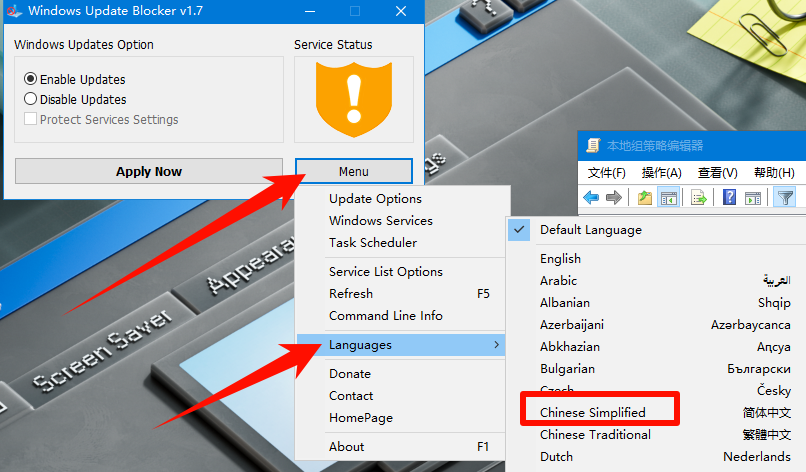Open the 查看(V) menu in Group Policy Editor
The image size is (806, 472).
click(x=718, y=173)
